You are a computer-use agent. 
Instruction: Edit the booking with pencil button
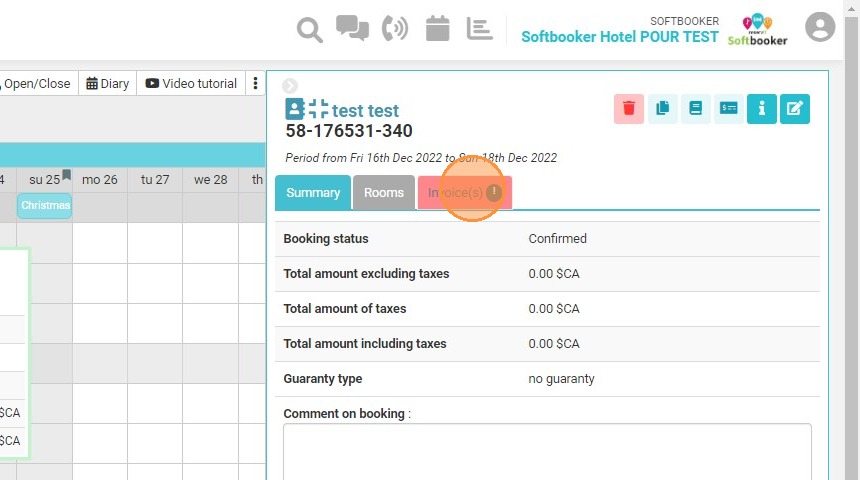point(795,109)
